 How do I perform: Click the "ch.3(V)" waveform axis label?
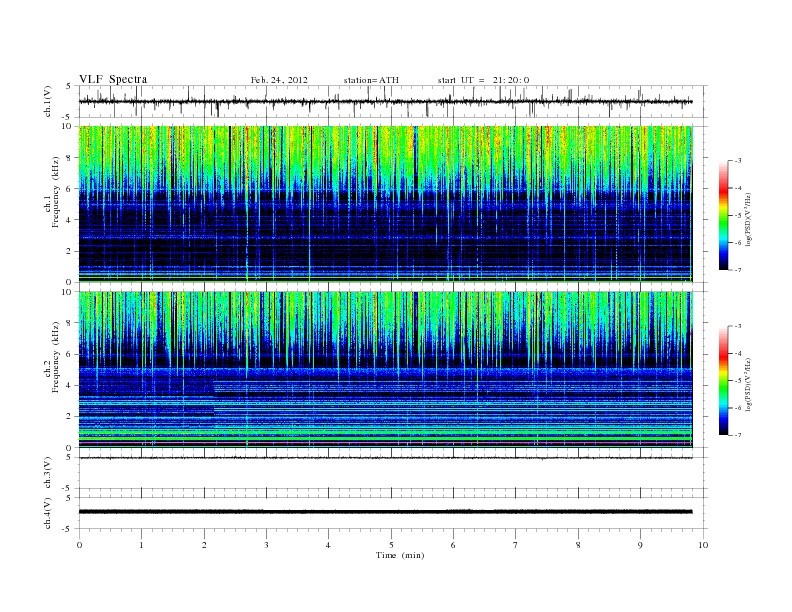click(47, 473)
